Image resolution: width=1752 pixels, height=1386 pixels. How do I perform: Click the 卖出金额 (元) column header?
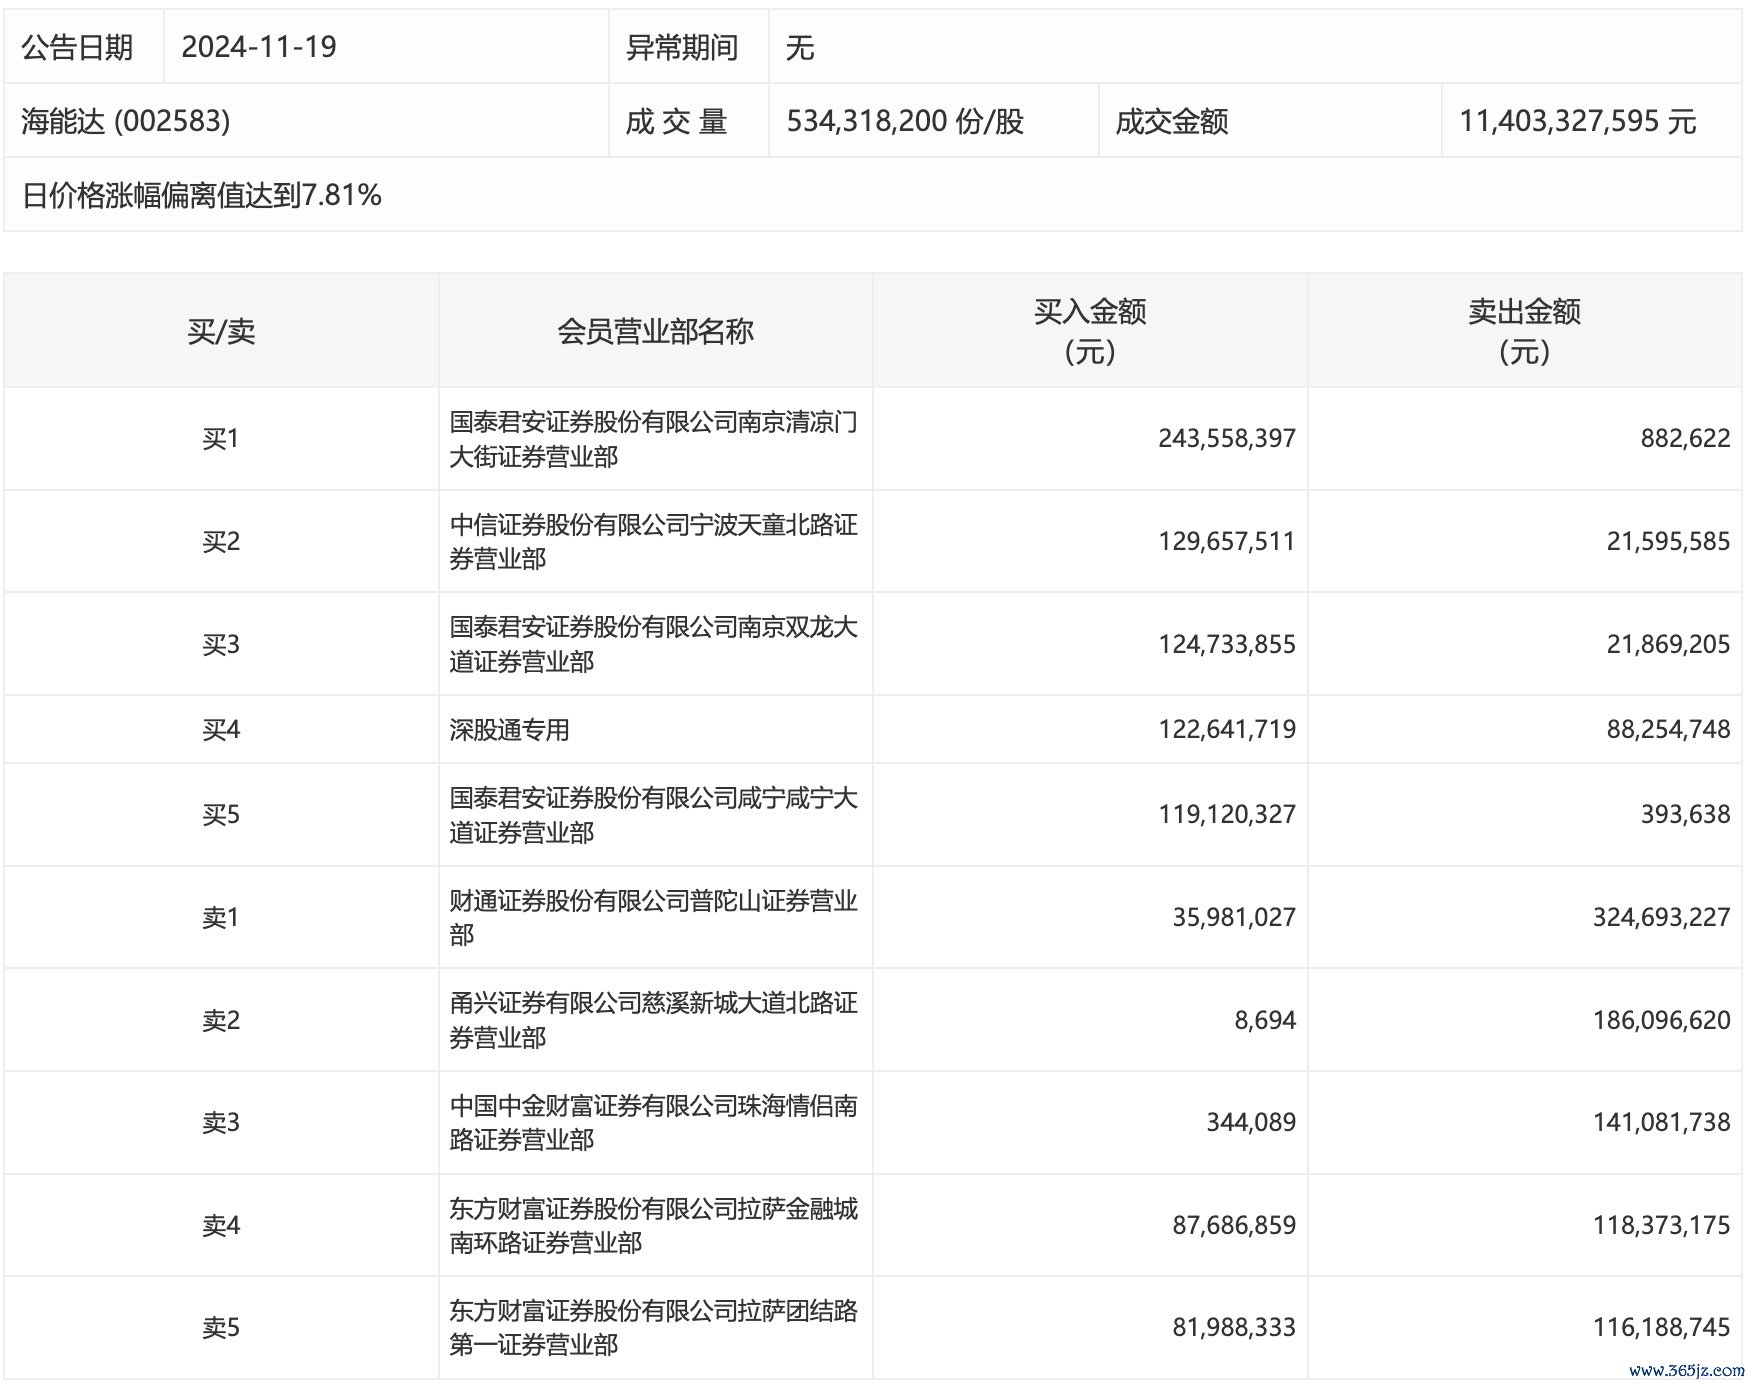pos(1525,331)
